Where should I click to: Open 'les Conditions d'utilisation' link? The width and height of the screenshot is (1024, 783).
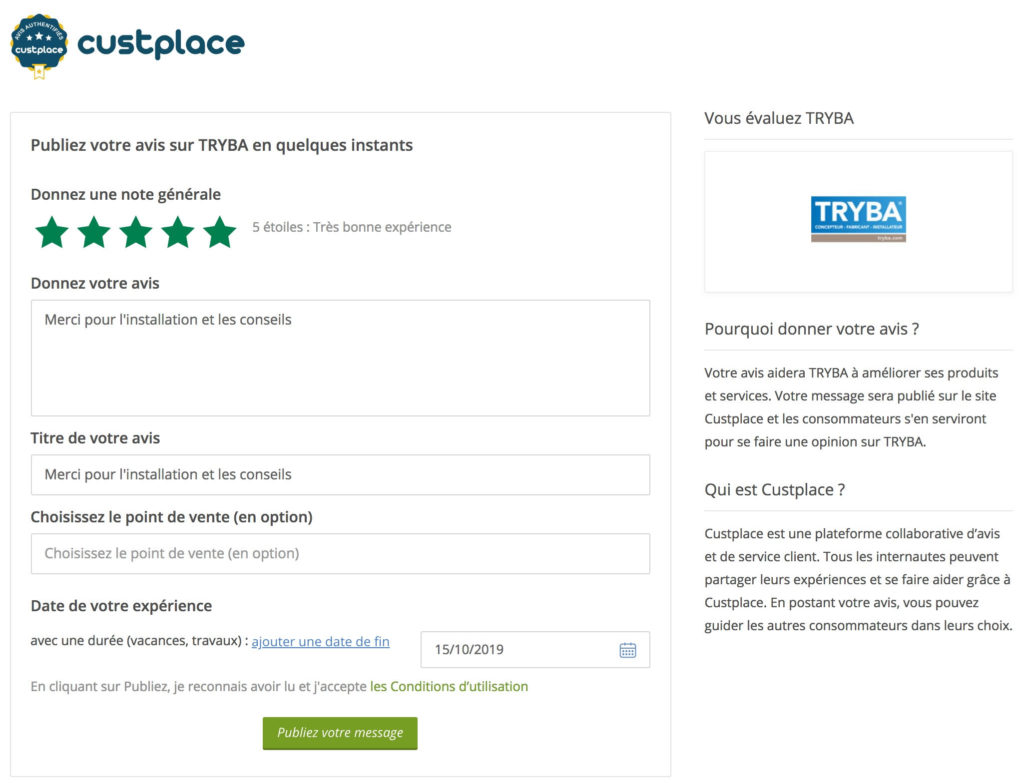pyautogui.click(x=449, y=686)
